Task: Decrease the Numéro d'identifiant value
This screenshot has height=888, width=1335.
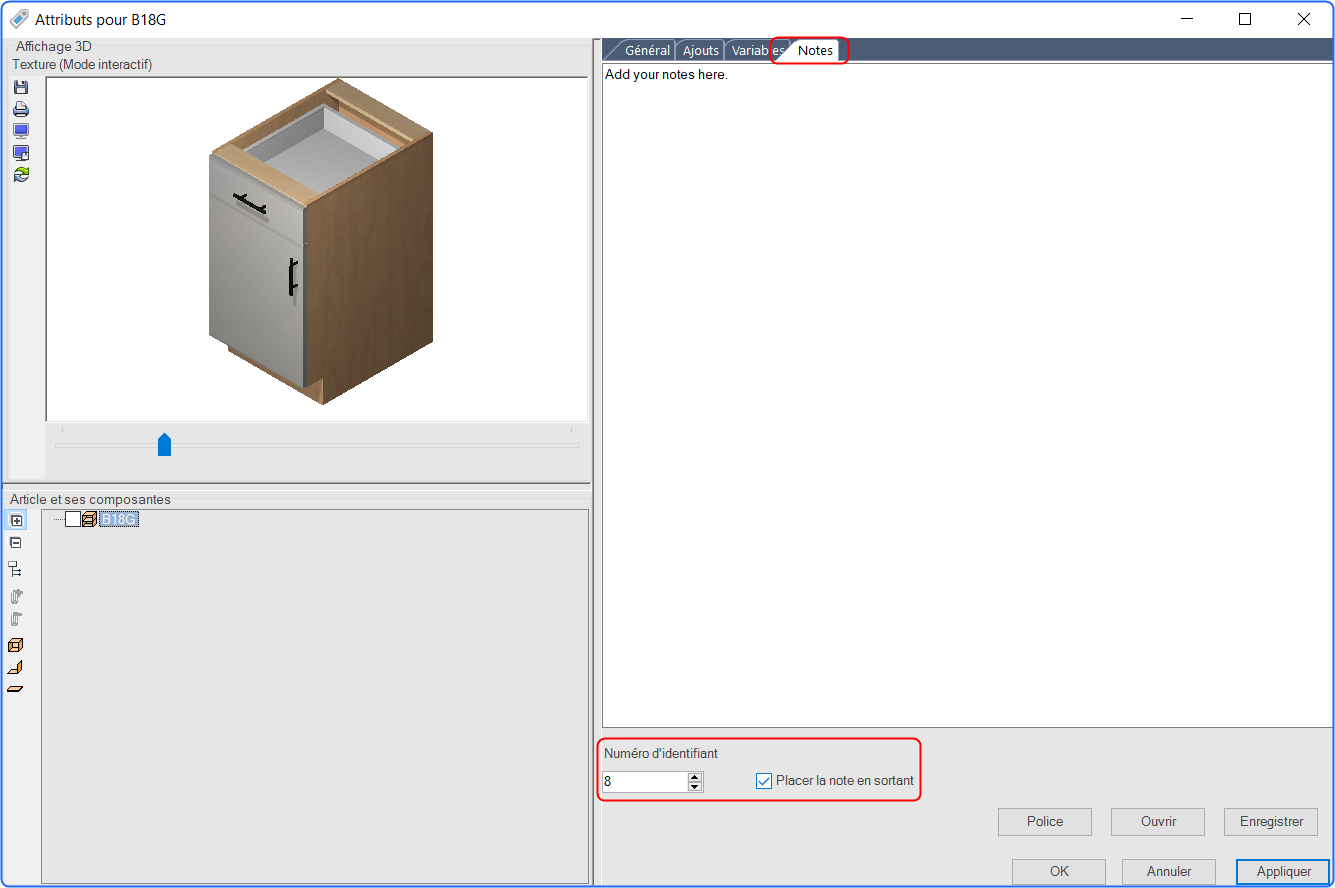Action: 695,786
